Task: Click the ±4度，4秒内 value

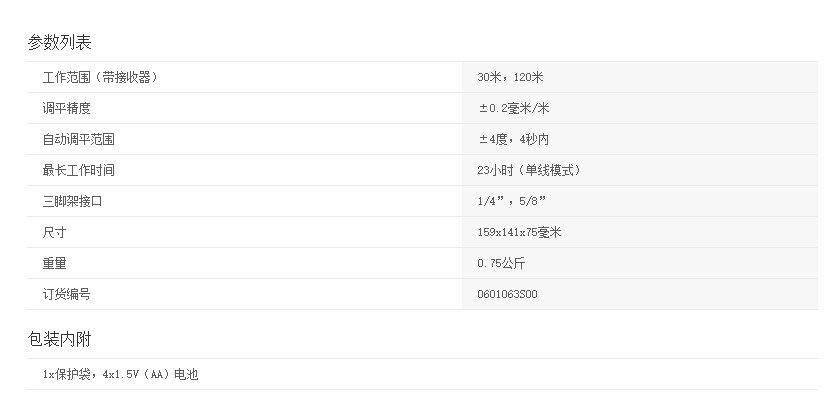Action: tap(513, 139)
